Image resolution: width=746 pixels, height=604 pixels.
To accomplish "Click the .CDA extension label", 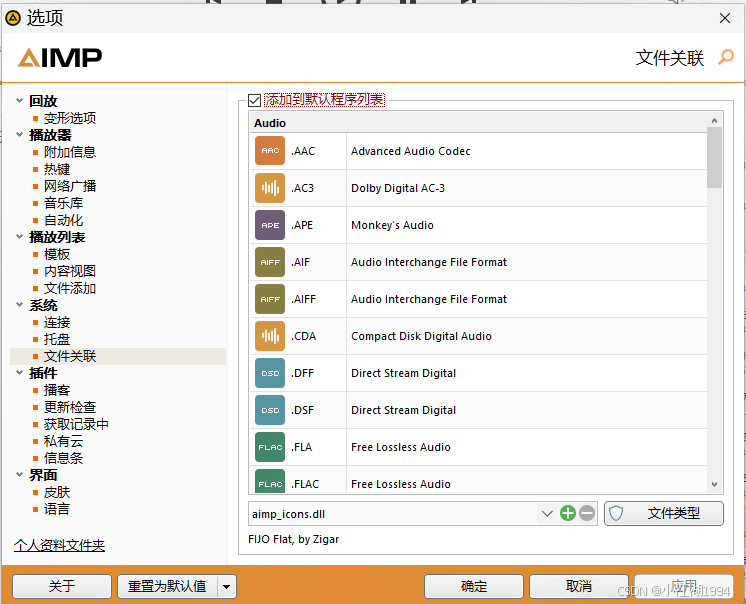I will 304,336.
